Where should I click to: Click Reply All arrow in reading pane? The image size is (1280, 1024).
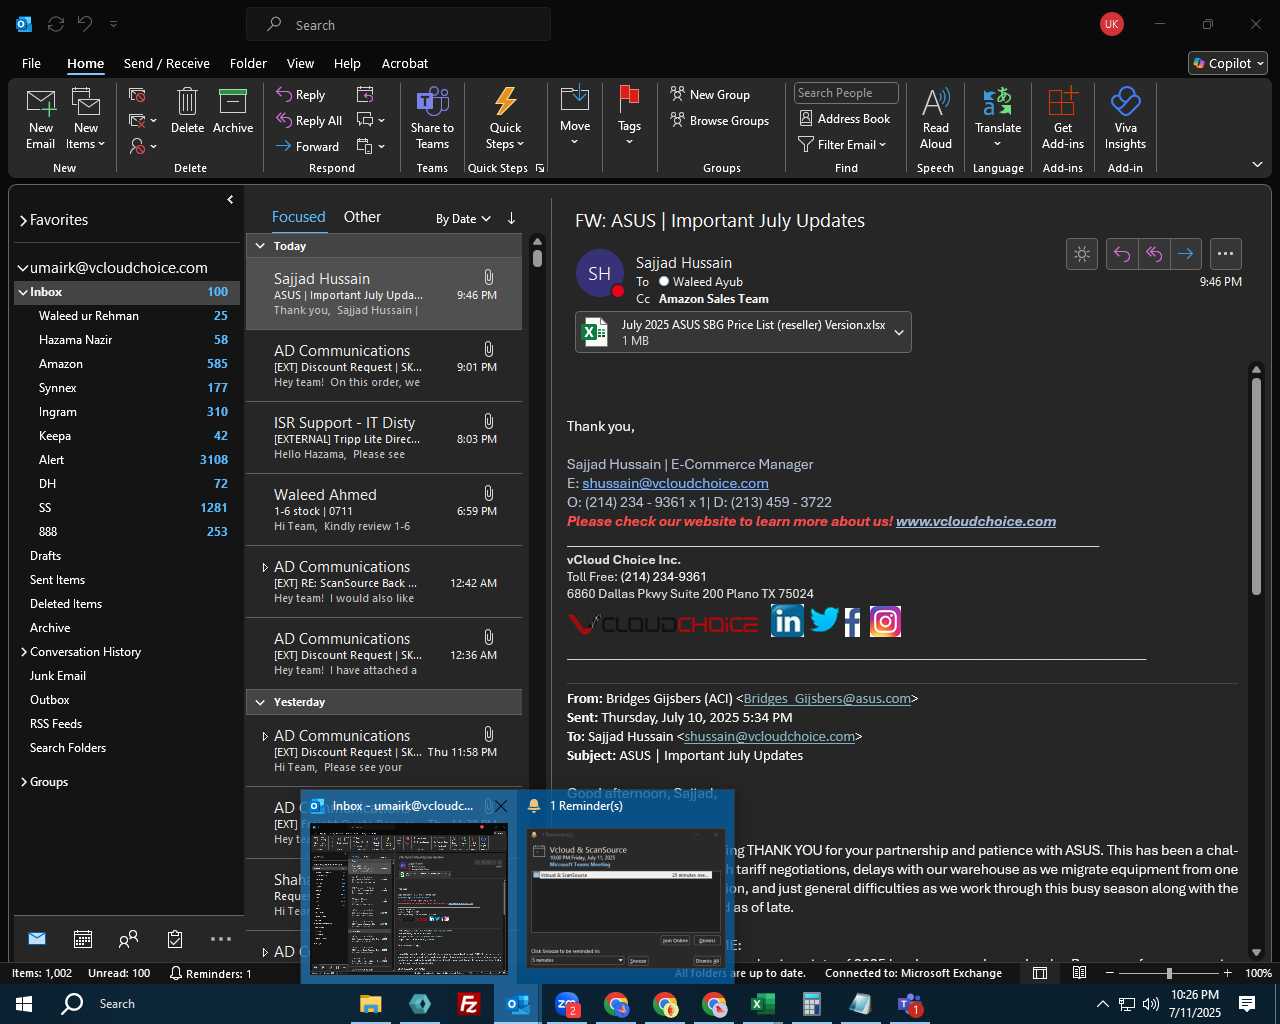pyautogui.click(x=1154, y=254)
